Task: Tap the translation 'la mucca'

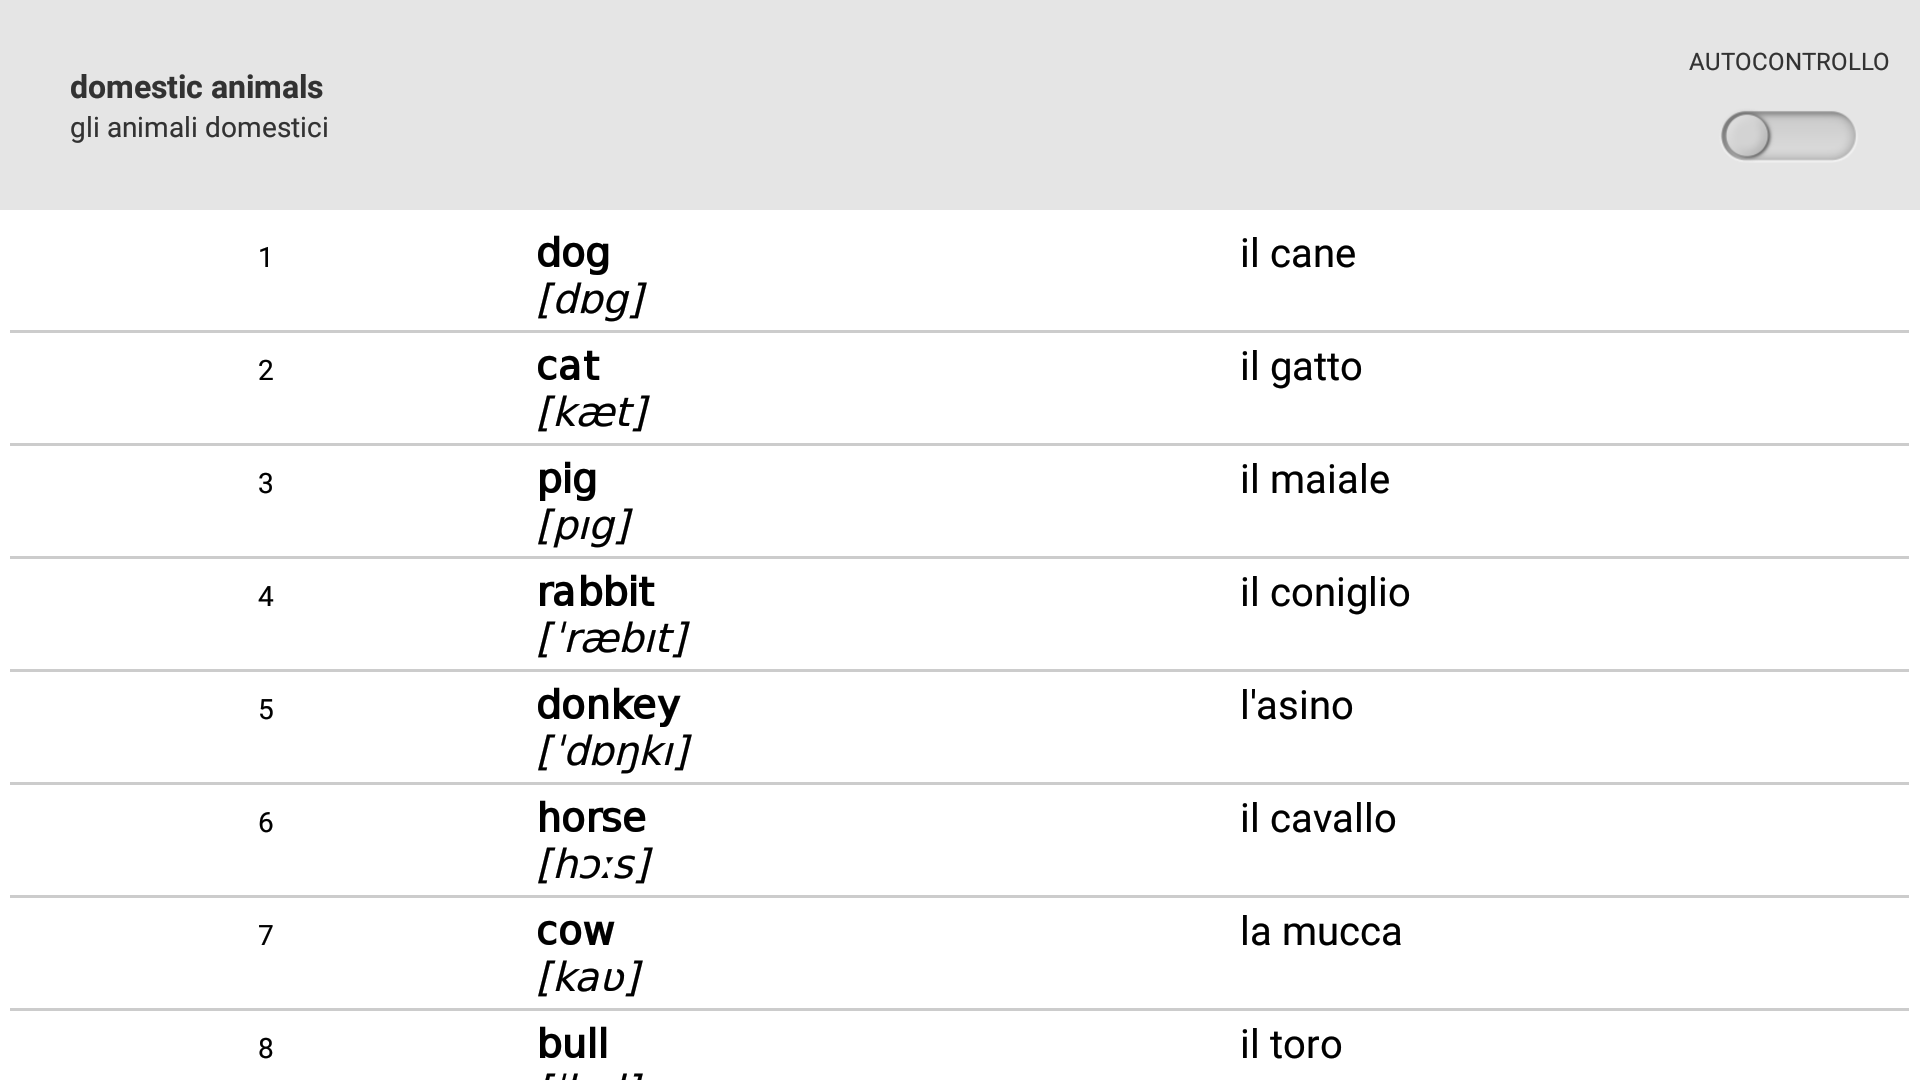Action: coord(1320,932)
